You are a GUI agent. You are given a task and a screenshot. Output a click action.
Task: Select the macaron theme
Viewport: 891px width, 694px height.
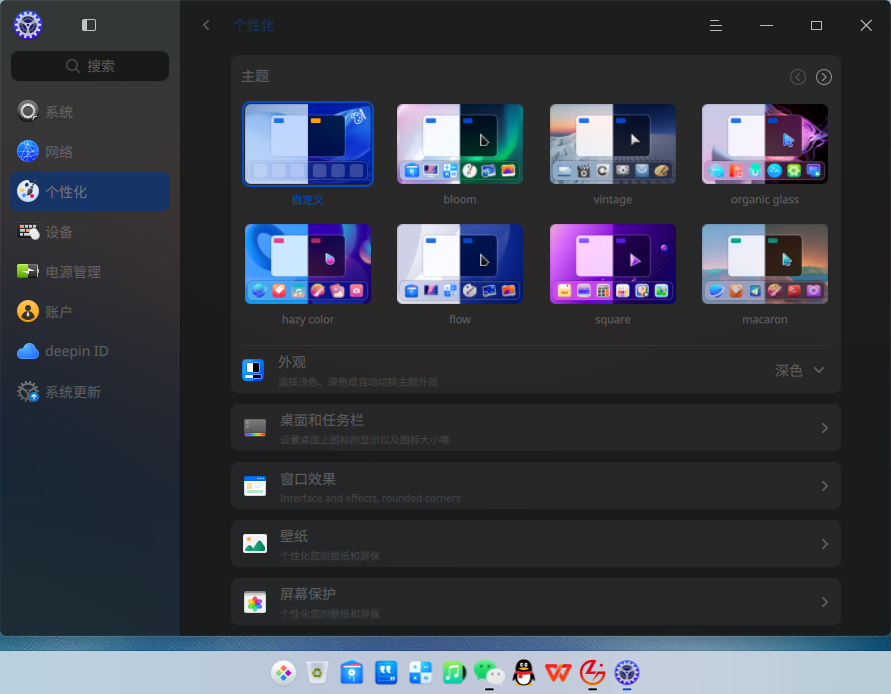pyautogui.click(x=765, y=264)
